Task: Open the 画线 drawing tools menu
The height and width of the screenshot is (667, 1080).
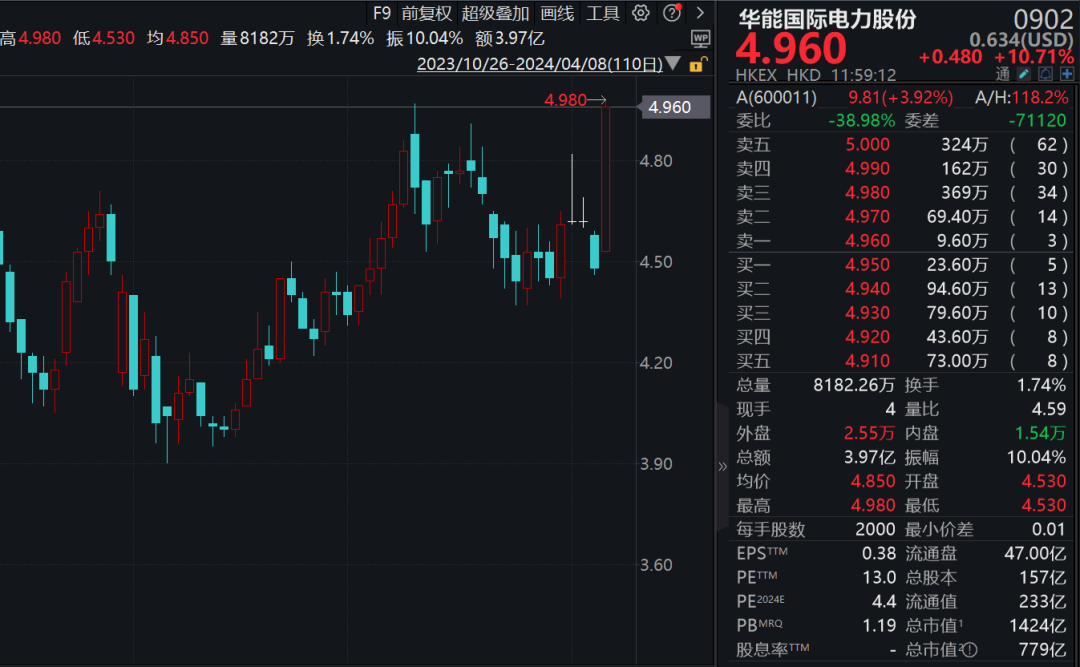Action: click(x=557, y=13)
